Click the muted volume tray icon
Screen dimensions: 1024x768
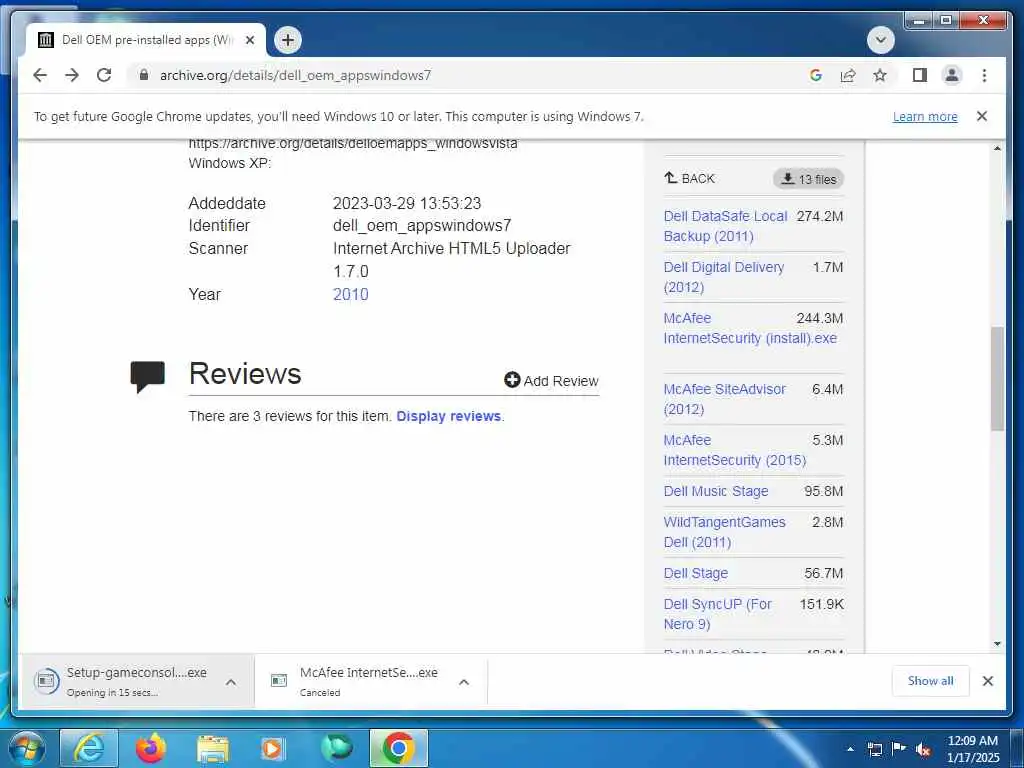(x=923, y=750)
